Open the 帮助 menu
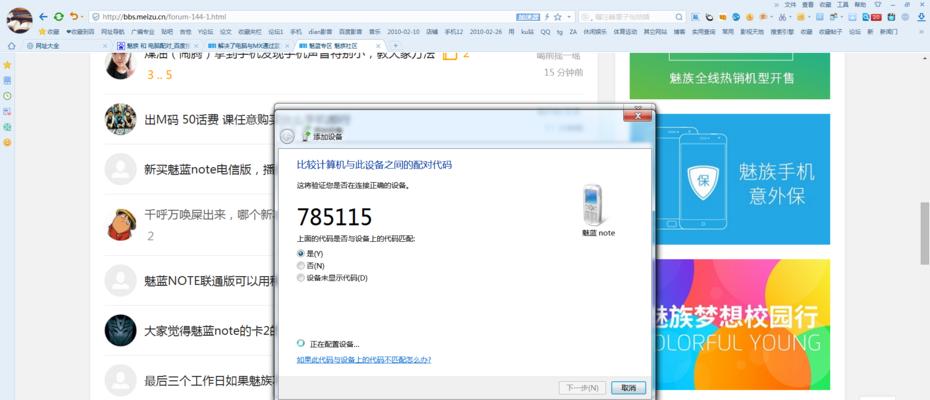 [859, 4]
